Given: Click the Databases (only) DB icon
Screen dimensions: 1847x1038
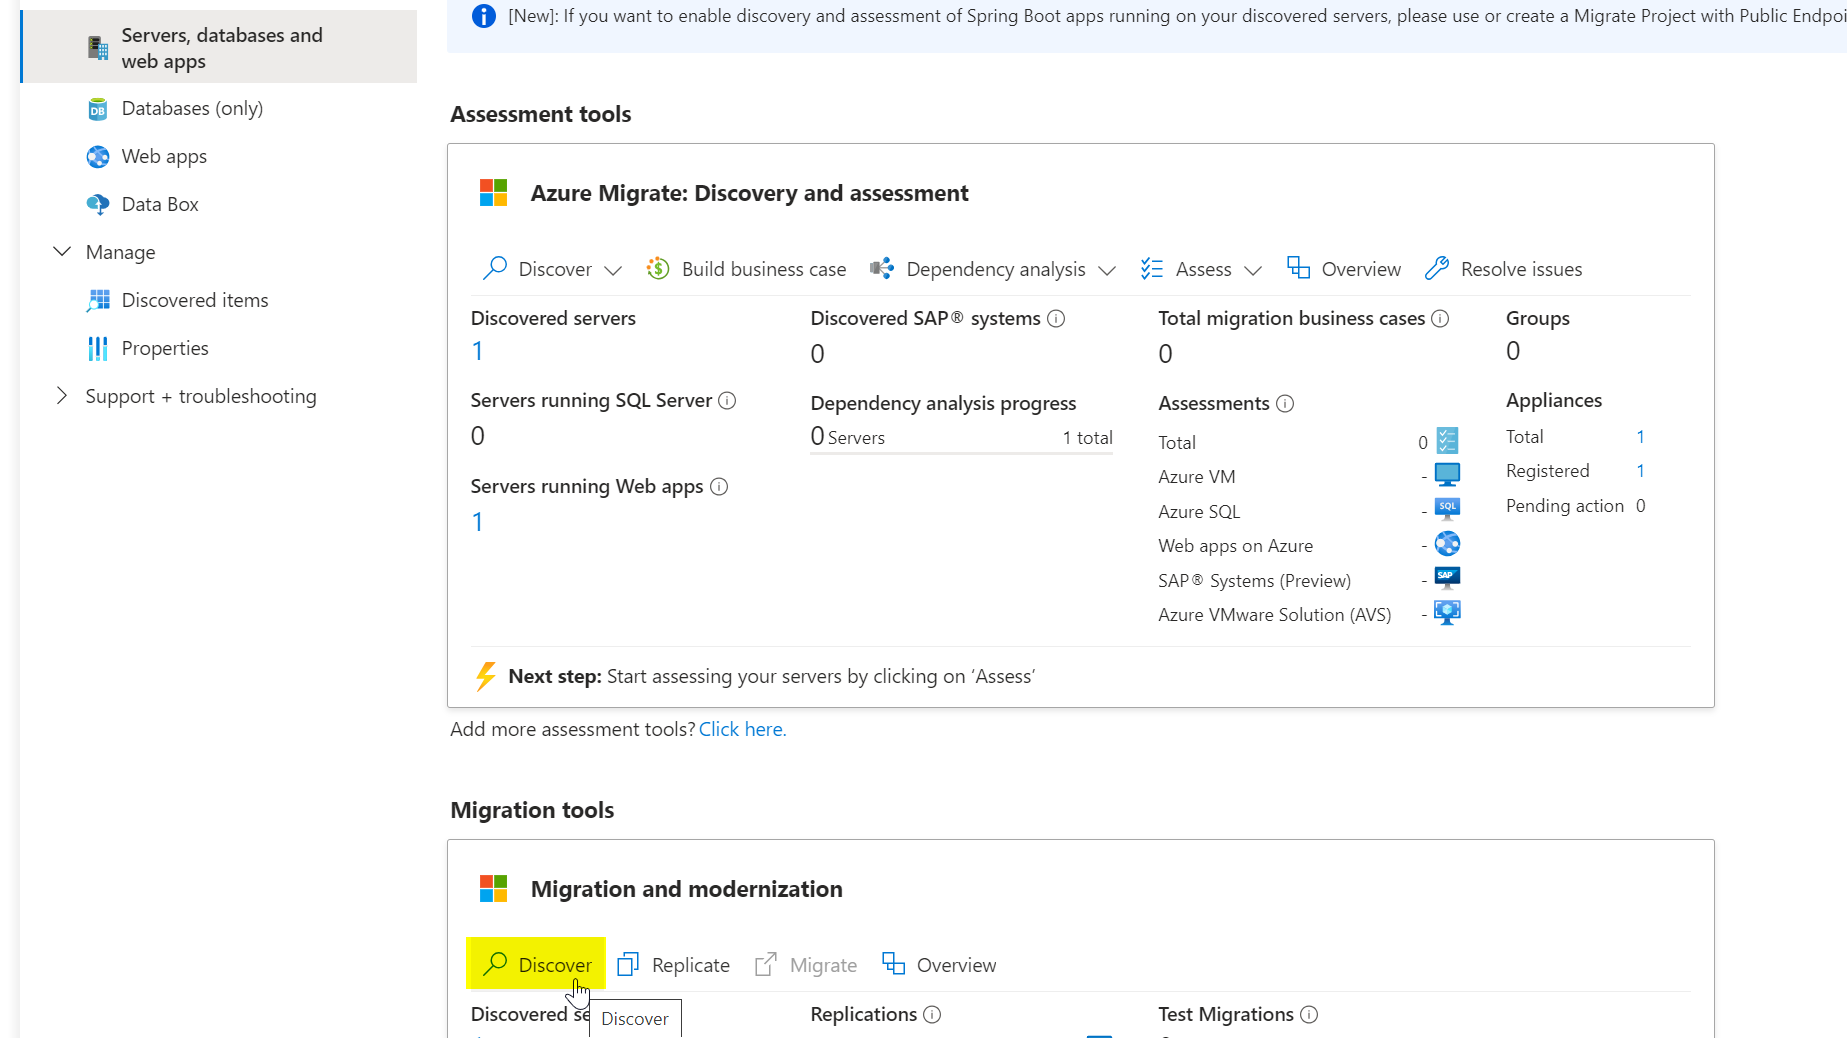Looking at the screenshot, I should 98,109.
